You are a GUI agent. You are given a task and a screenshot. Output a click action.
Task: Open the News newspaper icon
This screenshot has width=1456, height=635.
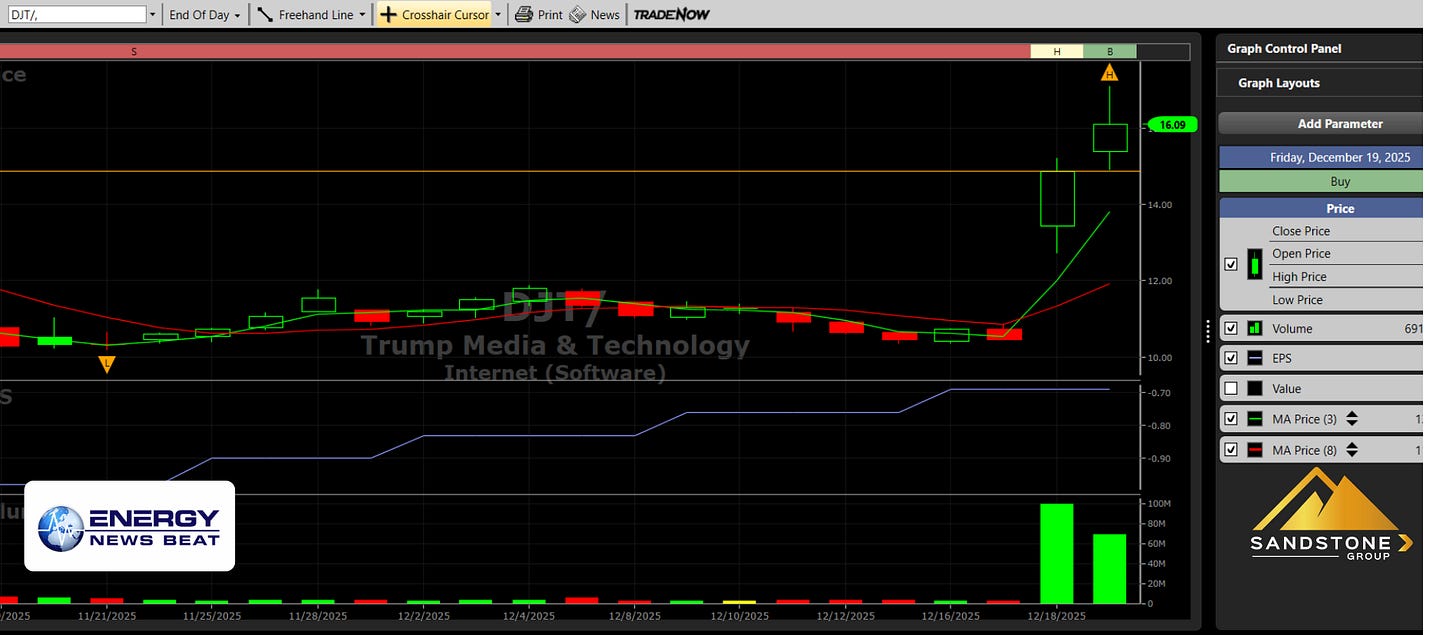point(578,15)
